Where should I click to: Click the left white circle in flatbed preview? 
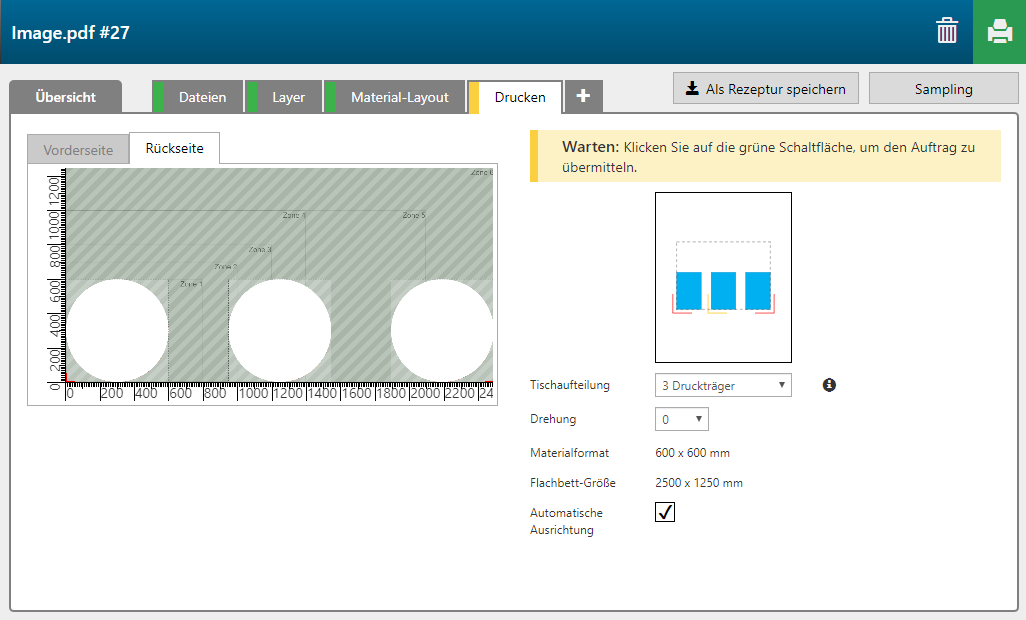click(116, 331)
